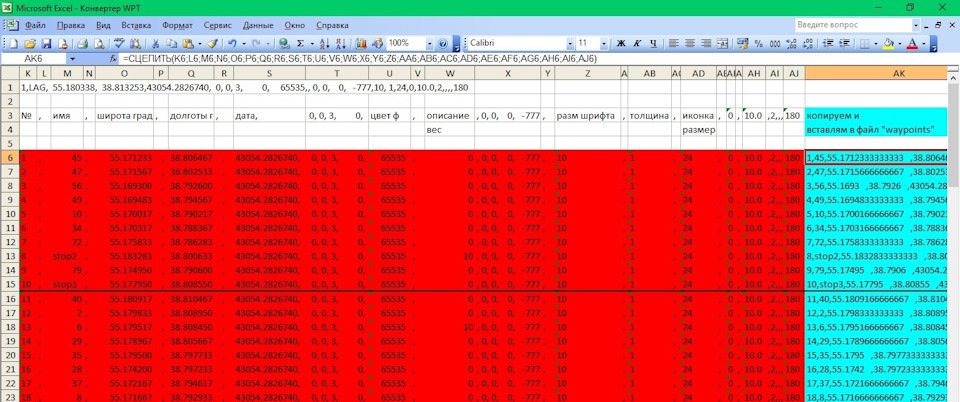Apply red font color button
This screenshot has height=402, width=960.
click(x=912, y=43)
